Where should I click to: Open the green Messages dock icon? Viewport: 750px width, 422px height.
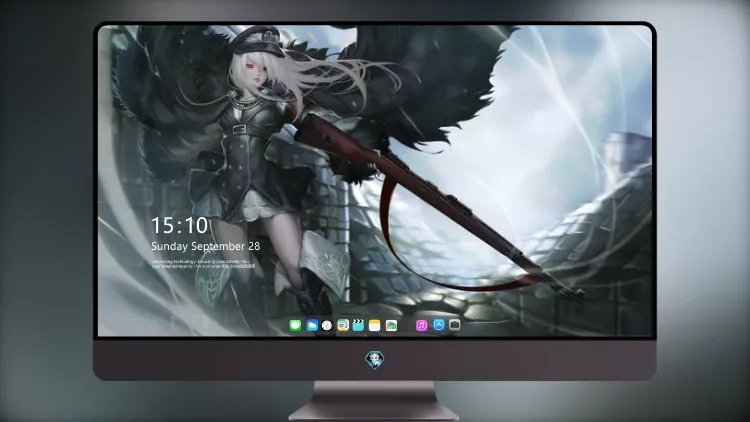295,325
